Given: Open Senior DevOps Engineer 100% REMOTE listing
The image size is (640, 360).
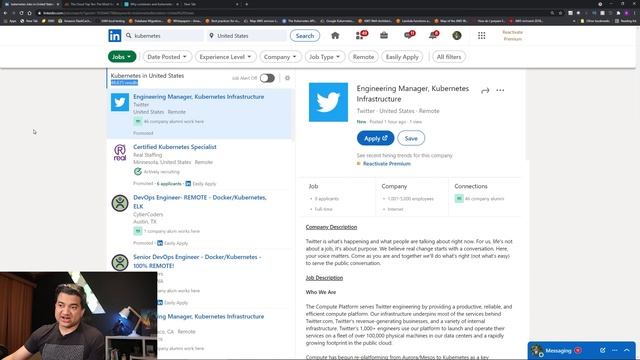Looking at the screenshot, I should (x=197, y=261).
